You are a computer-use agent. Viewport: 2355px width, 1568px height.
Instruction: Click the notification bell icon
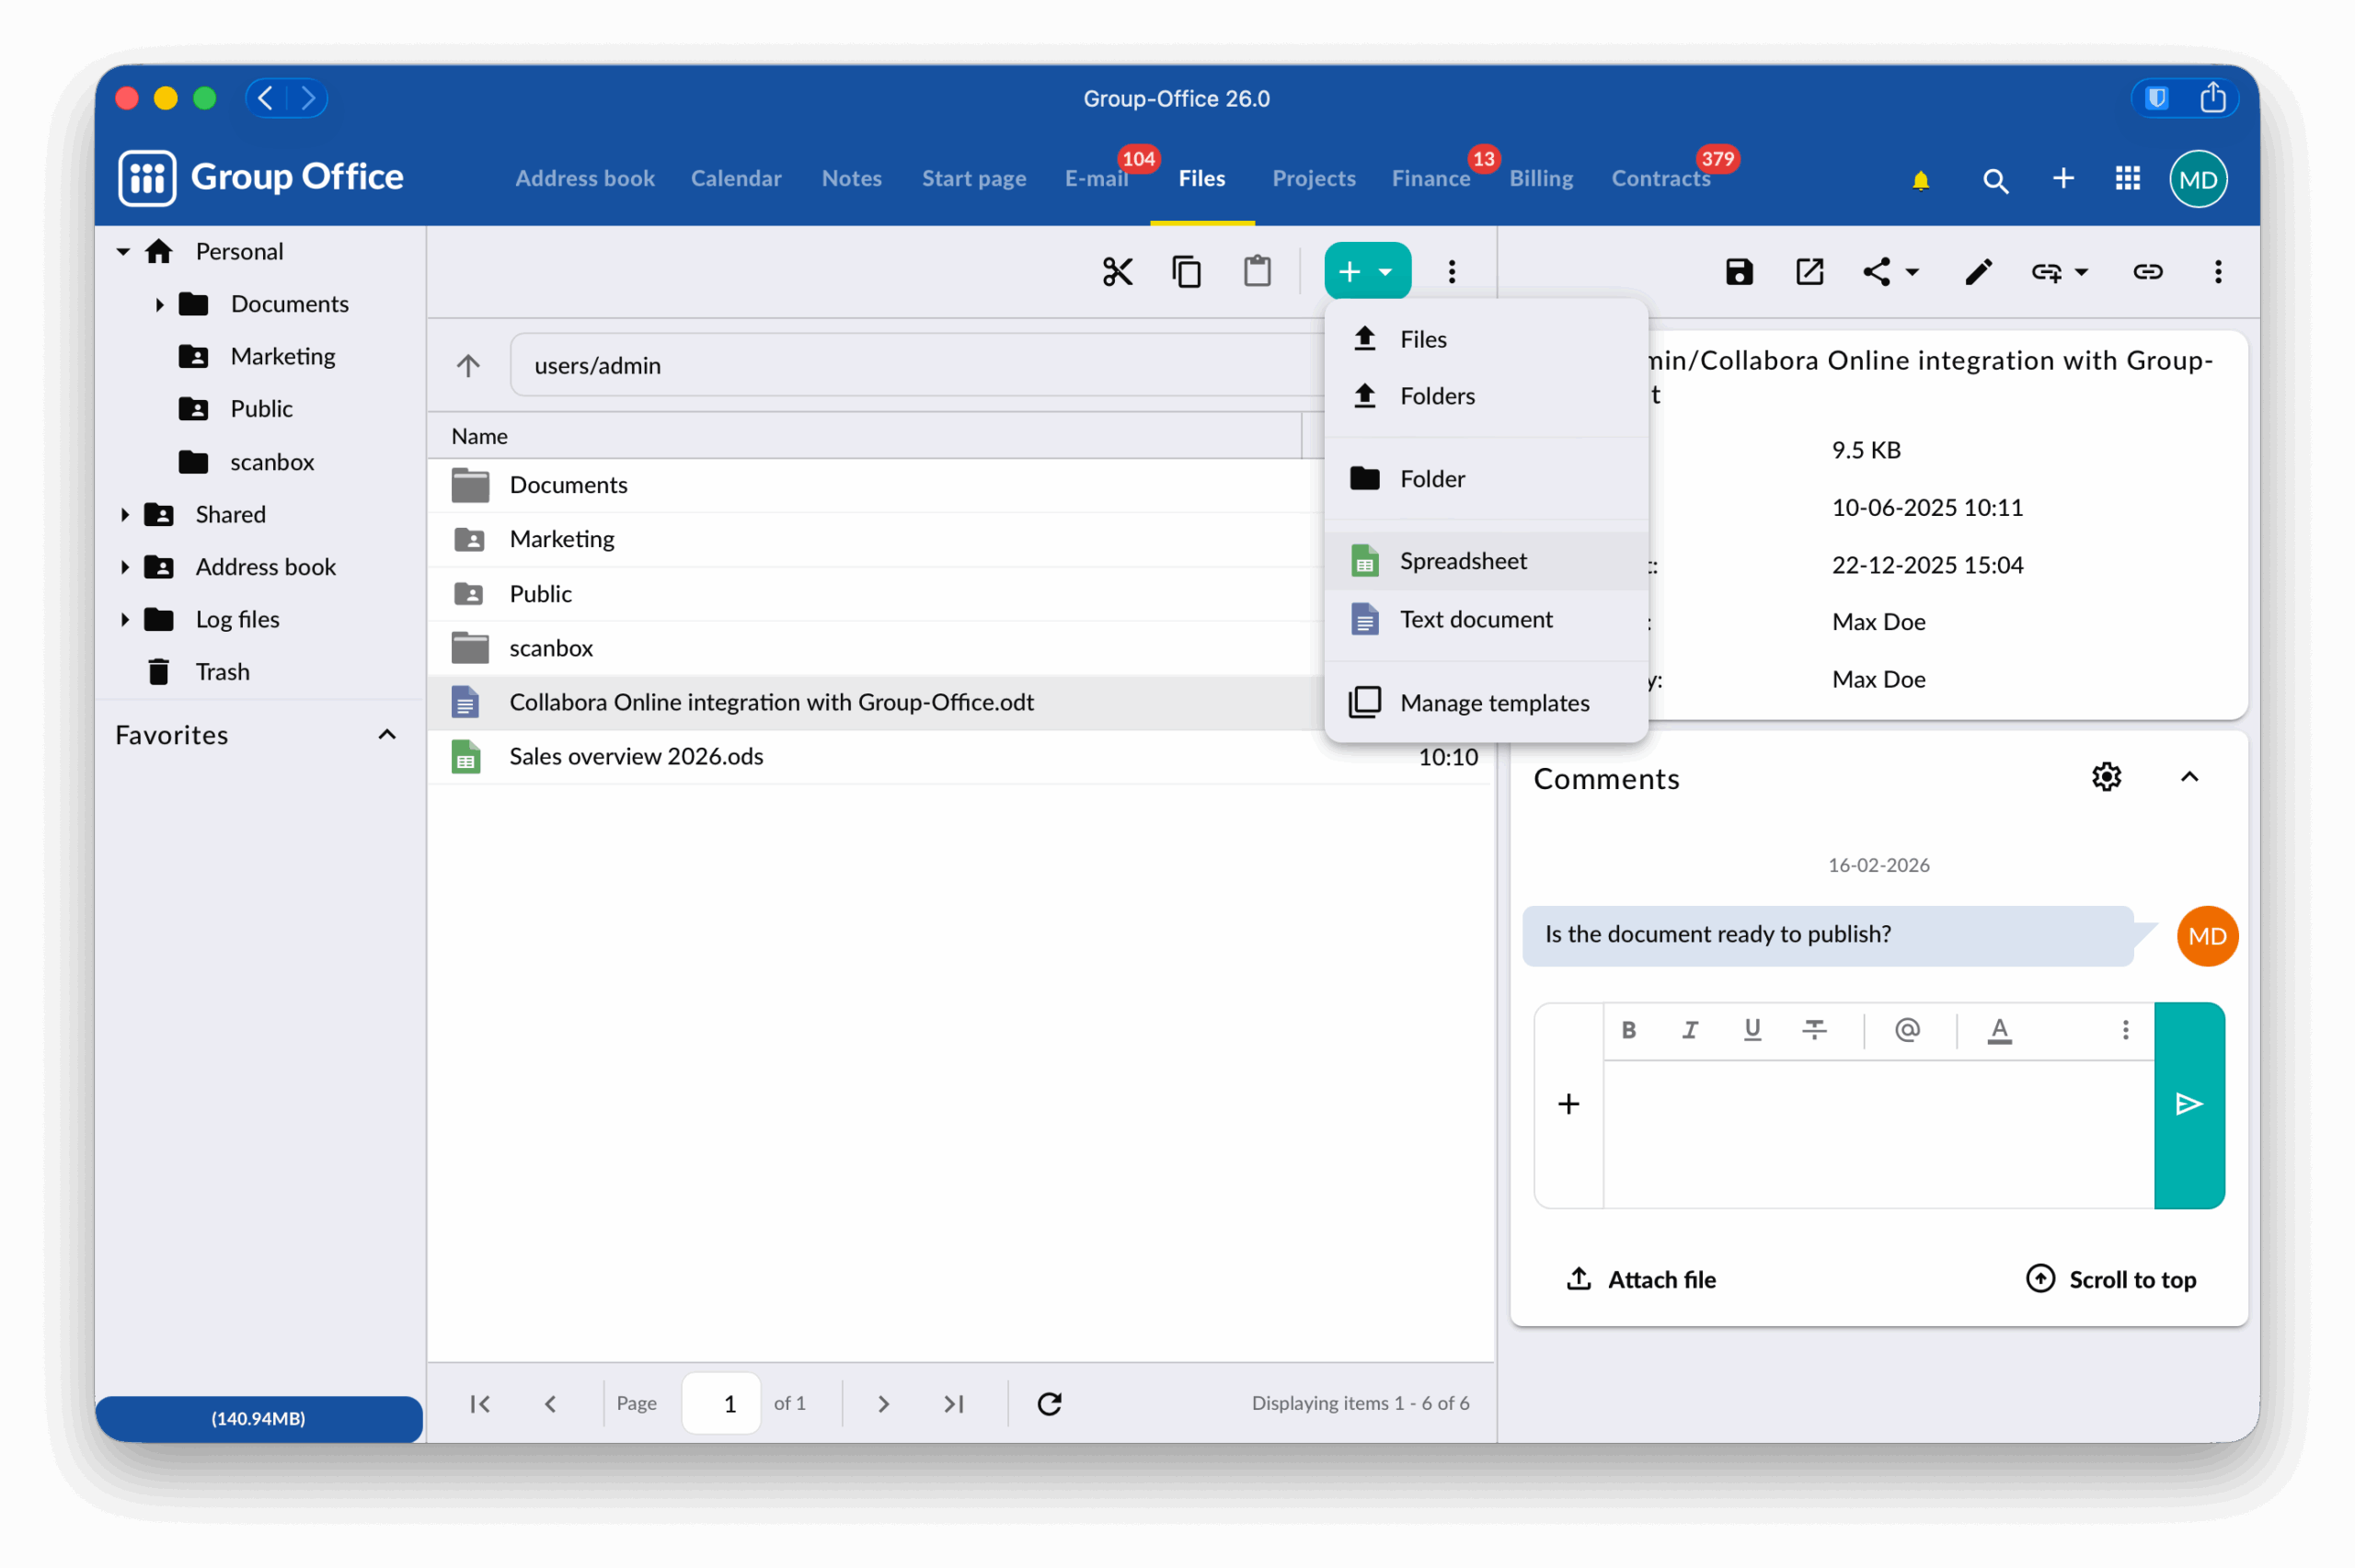(x=1920, y=180)
